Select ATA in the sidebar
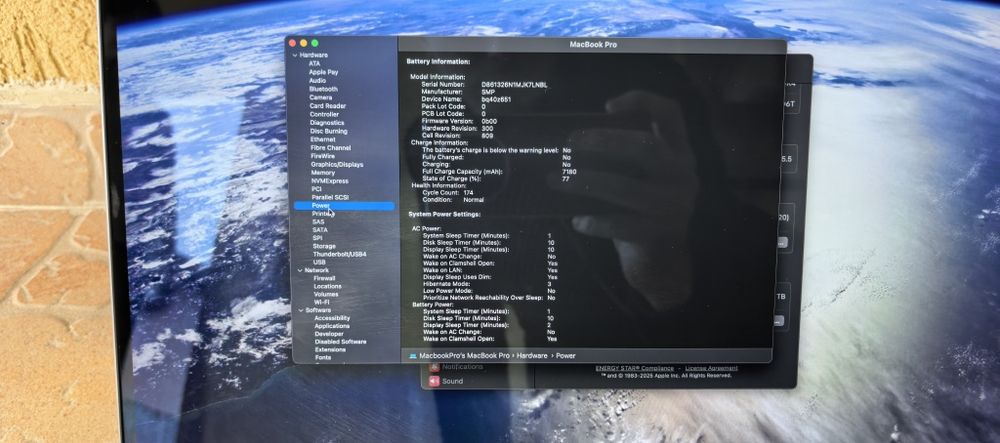The height and width of the screenshot is (443, 1000). [314, 64]
